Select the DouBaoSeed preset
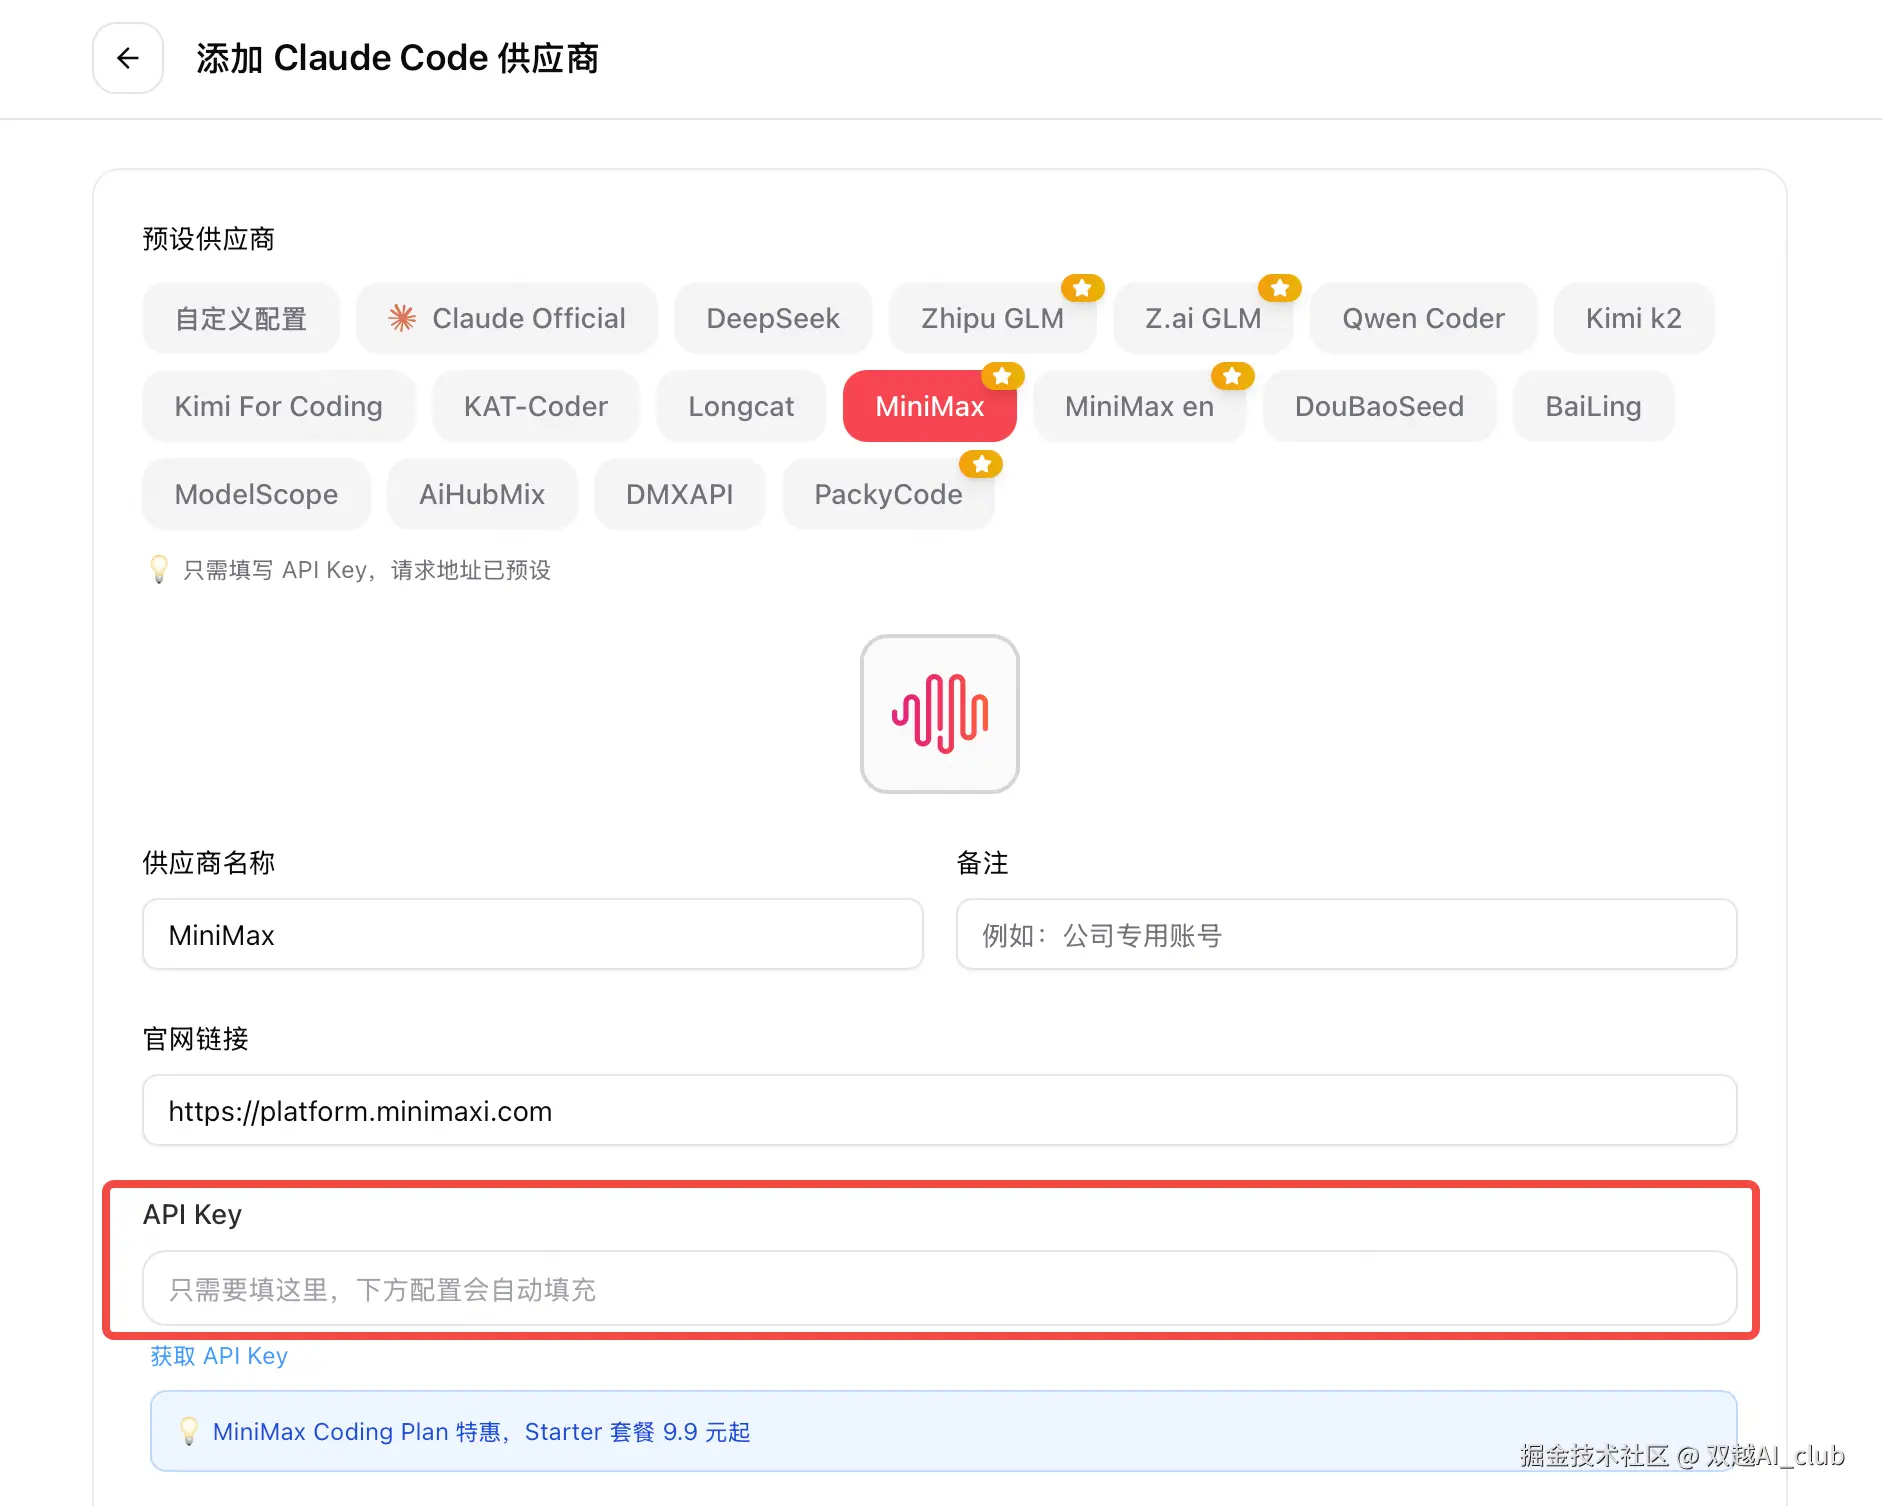Screen dimensions: 1882x1506 (x=1379, y=406)
